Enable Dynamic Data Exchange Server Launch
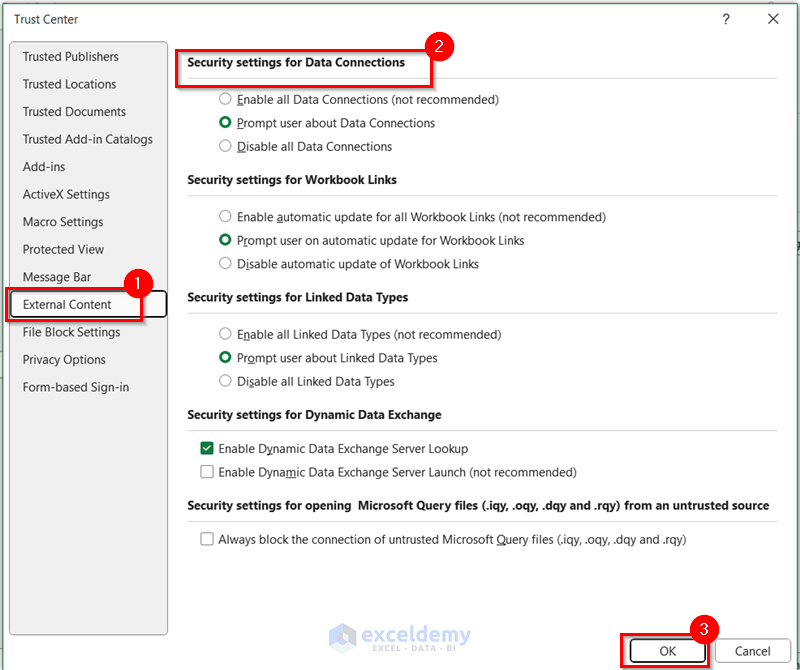 206,471
